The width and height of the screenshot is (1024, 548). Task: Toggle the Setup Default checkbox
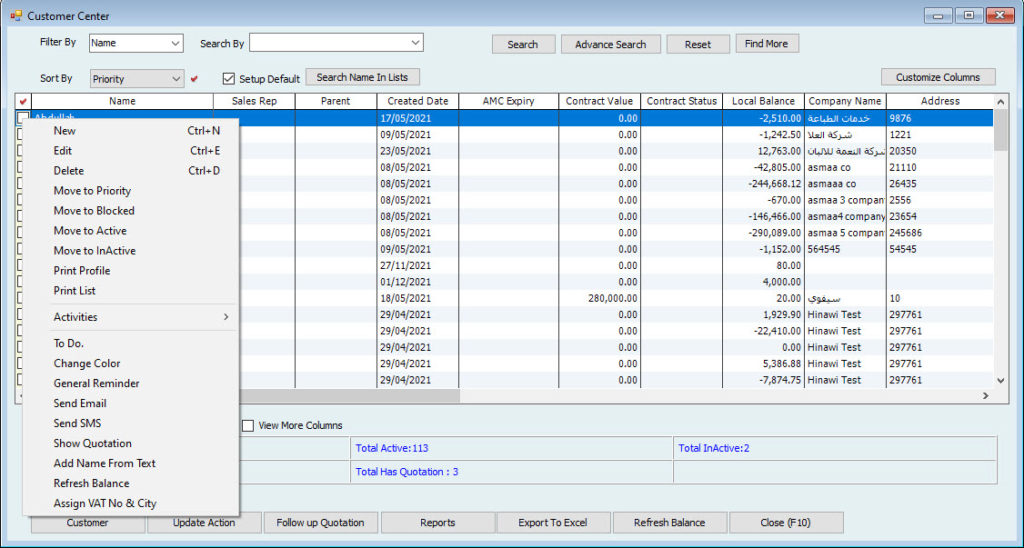tap(228, 79)
